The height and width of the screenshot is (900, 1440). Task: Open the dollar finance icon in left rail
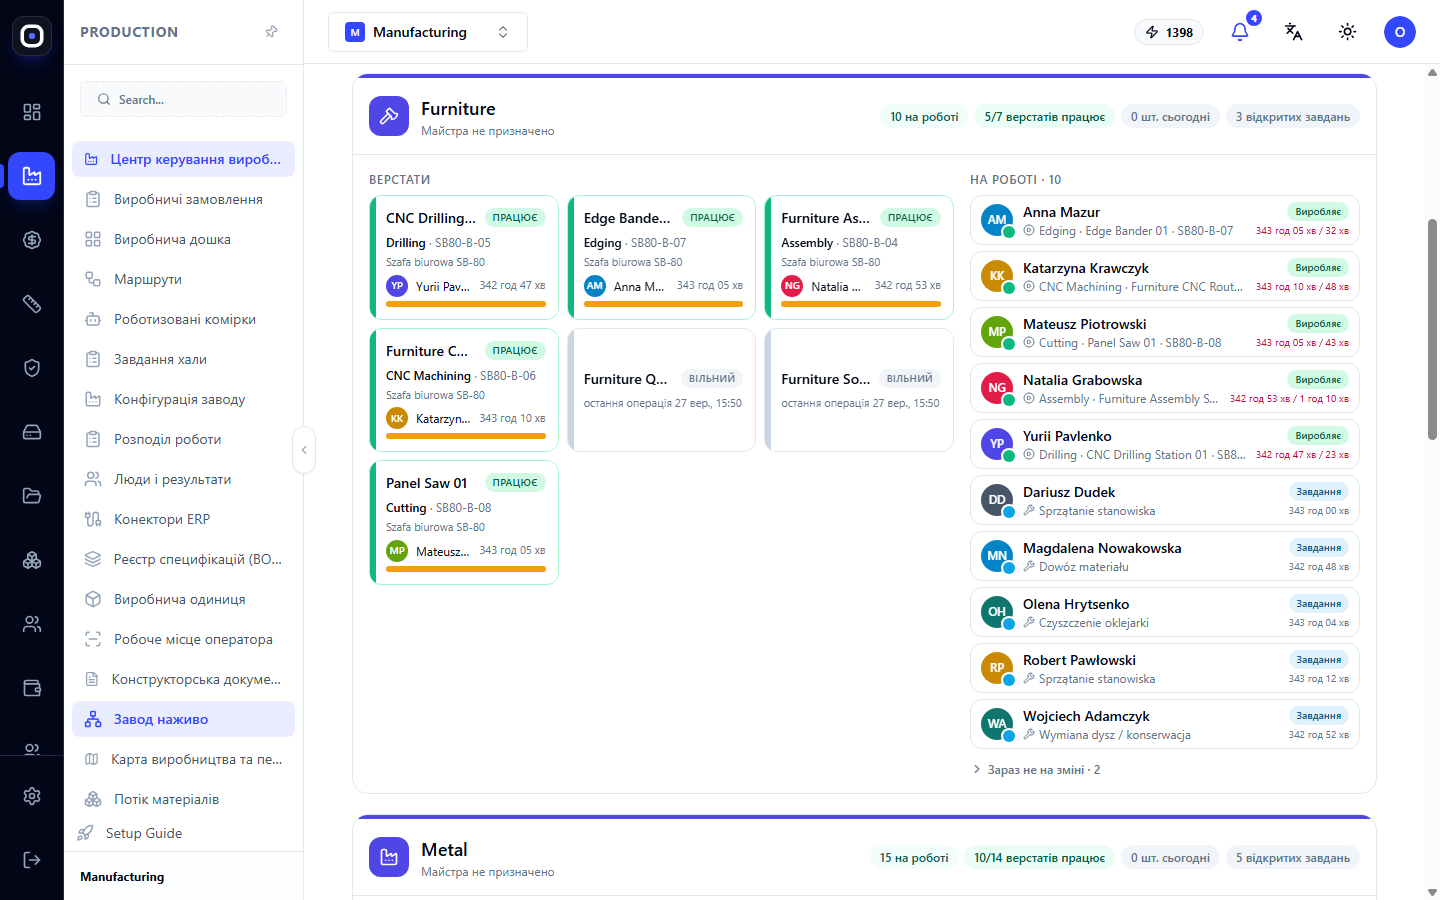pyautogui.click(x=32, y=240)
